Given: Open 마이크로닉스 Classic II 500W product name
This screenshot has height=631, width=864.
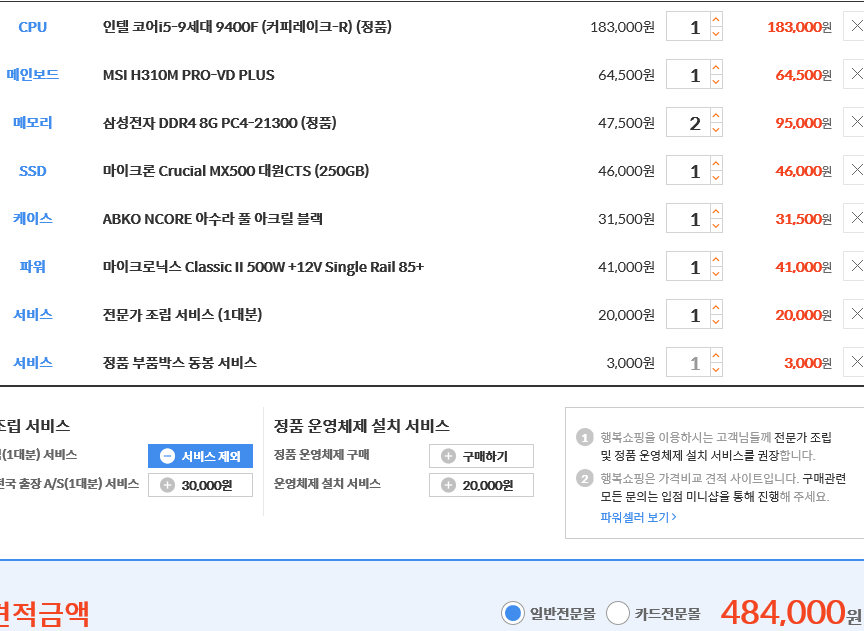Looking at the screenshot, I should (263, 267).
